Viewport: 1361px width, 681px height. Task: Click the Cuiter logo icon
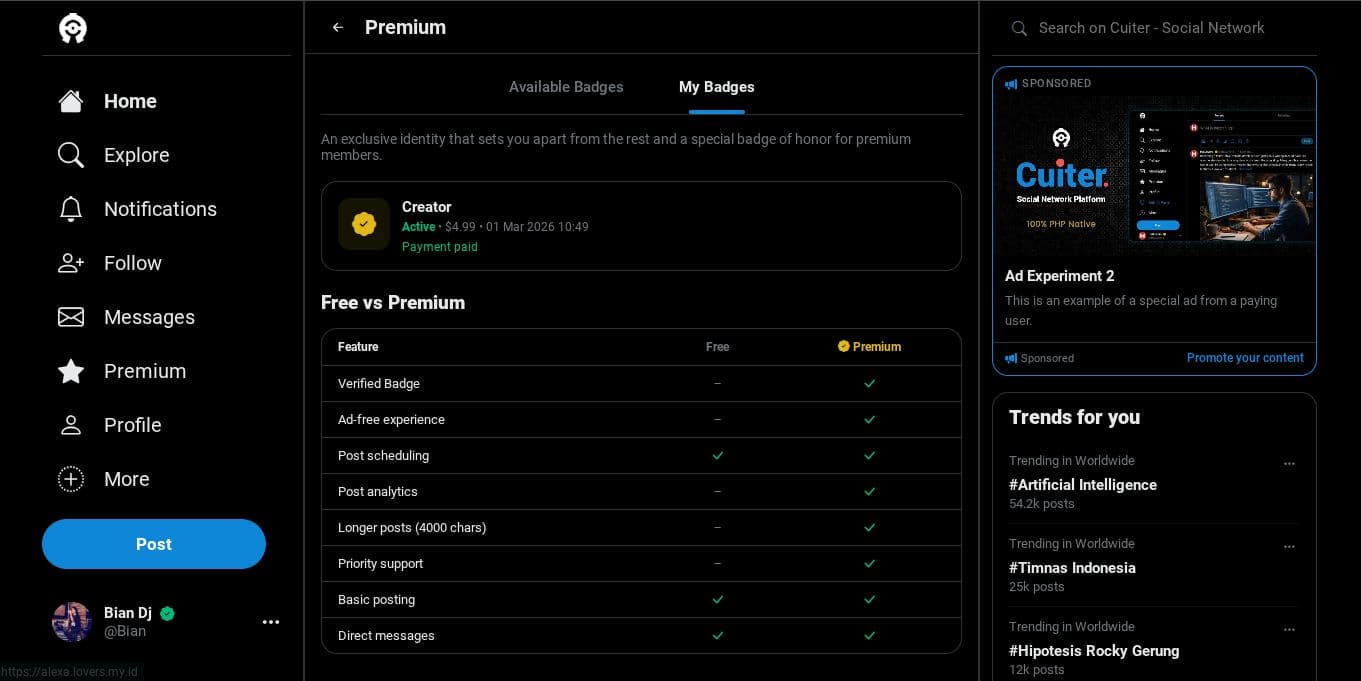point(73,29)
